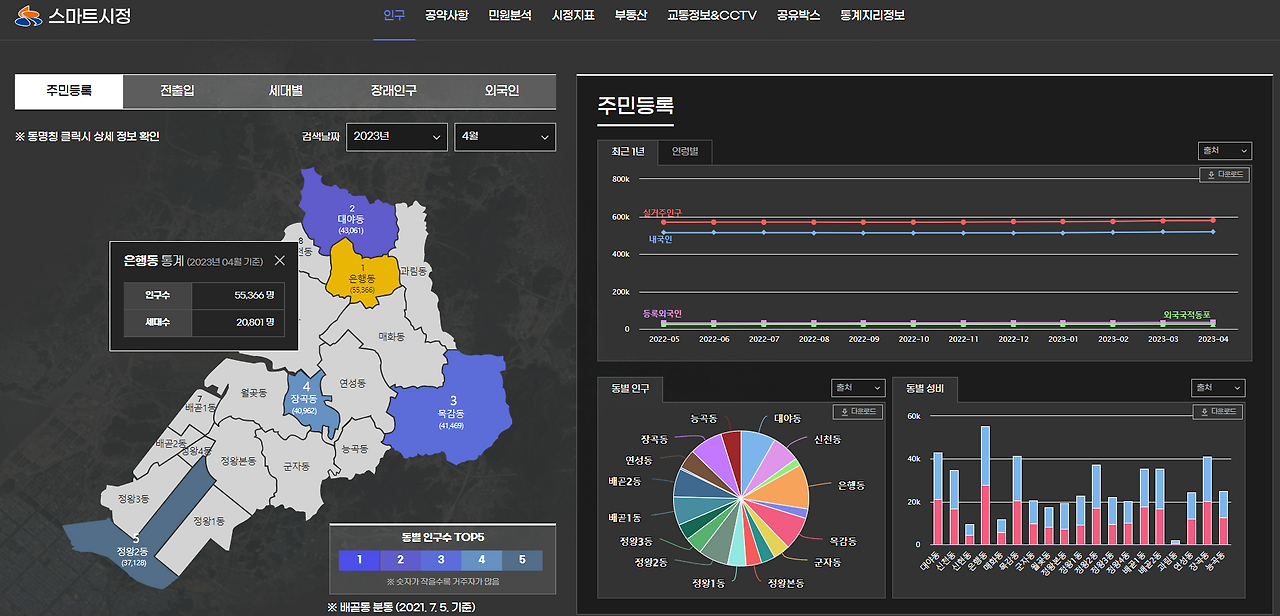Click the 내국인 line series label
1280x616 pixels.
660,240
